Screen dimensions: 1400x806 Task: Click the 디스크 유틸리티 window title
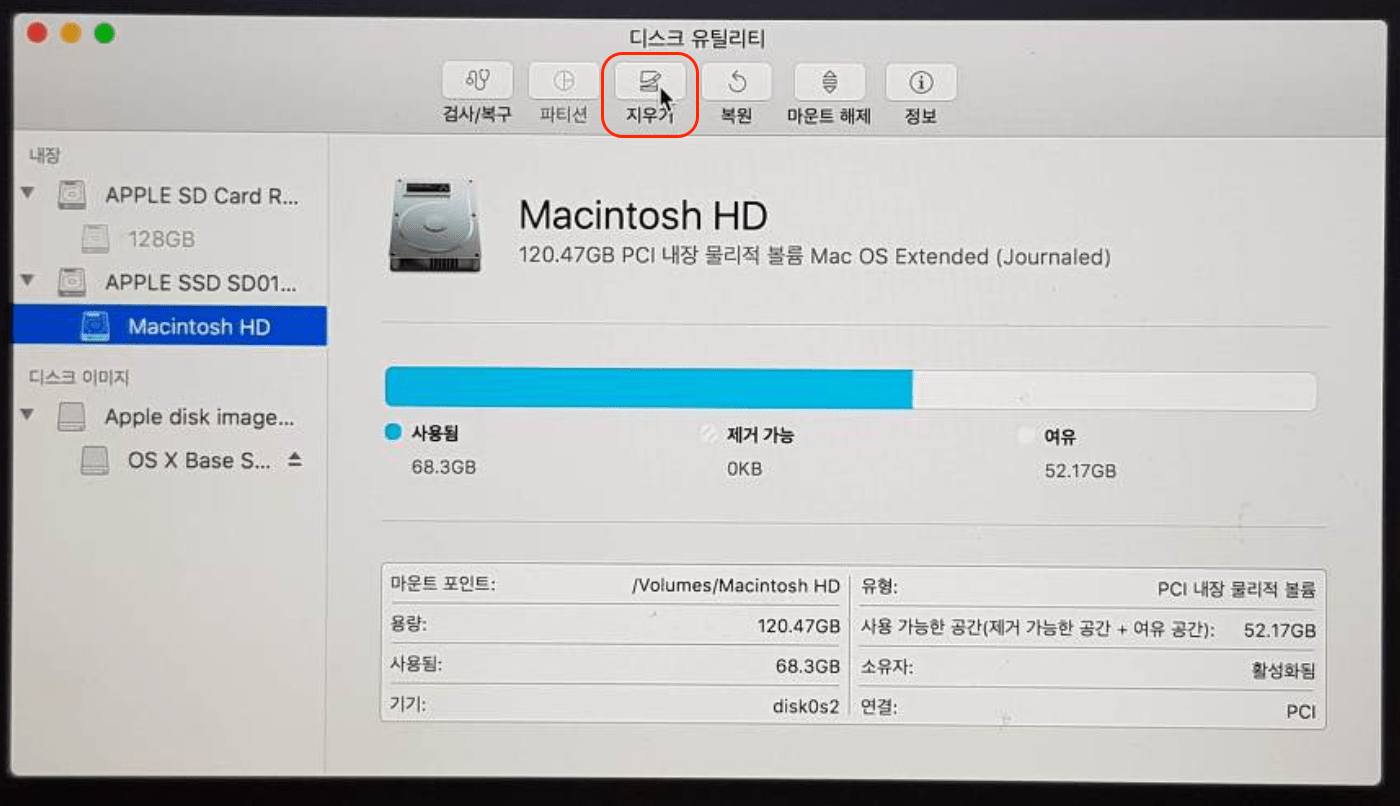(697, 39)
